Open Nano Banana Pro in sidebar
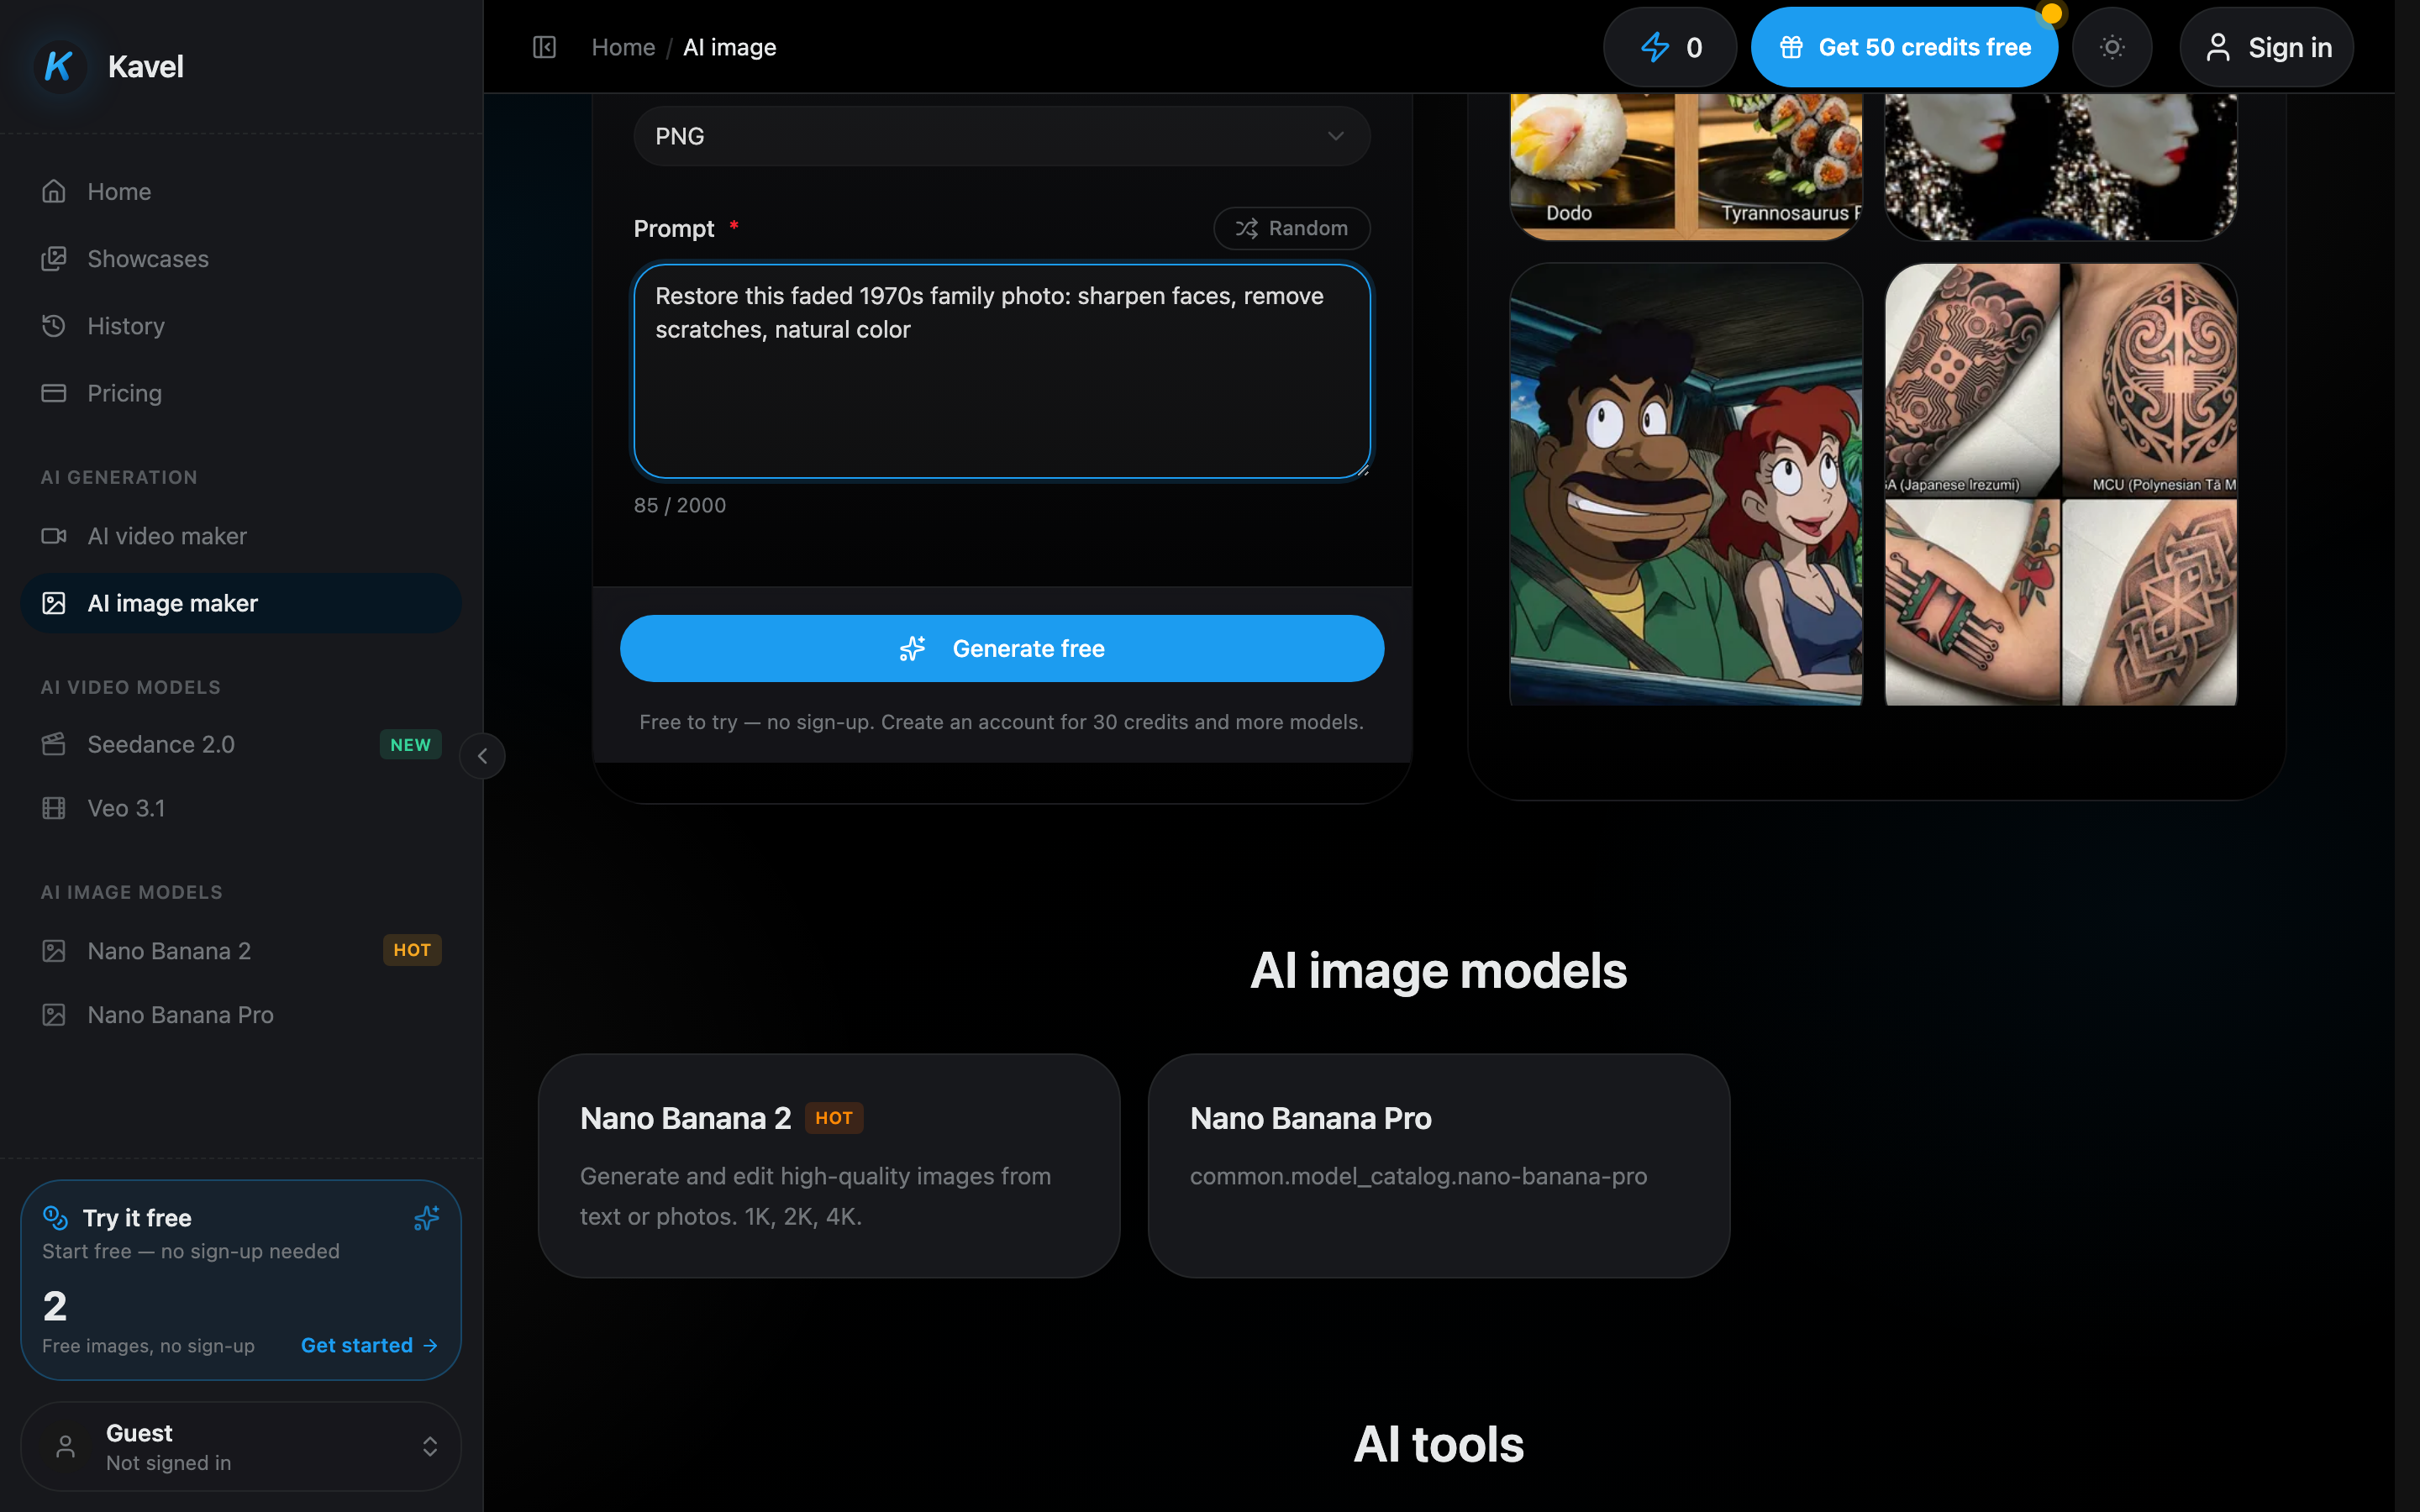Image resolution: width=2420 pixels, height=1512 pixels. pos(241,1015)
